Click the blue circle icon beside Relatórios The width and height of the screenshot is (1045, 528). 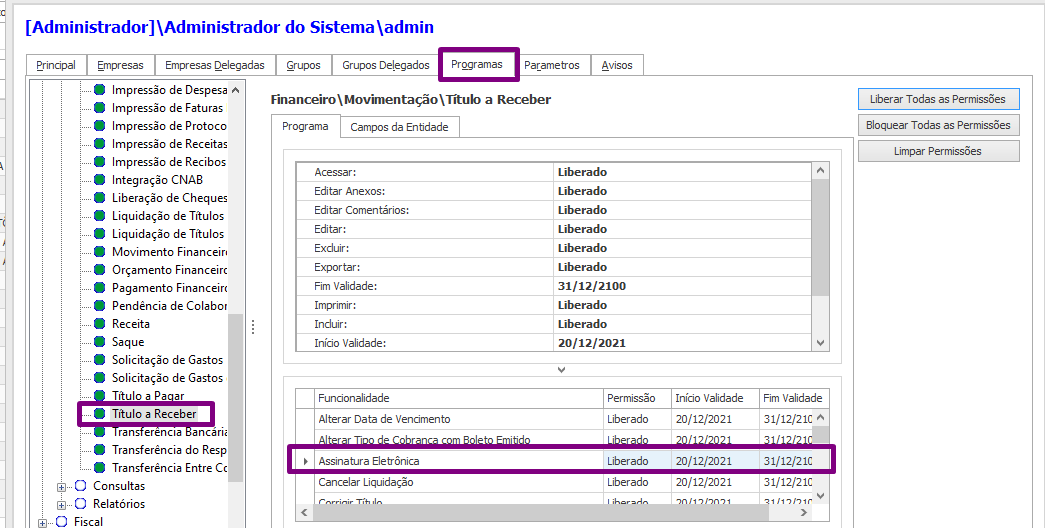point(81,504)
